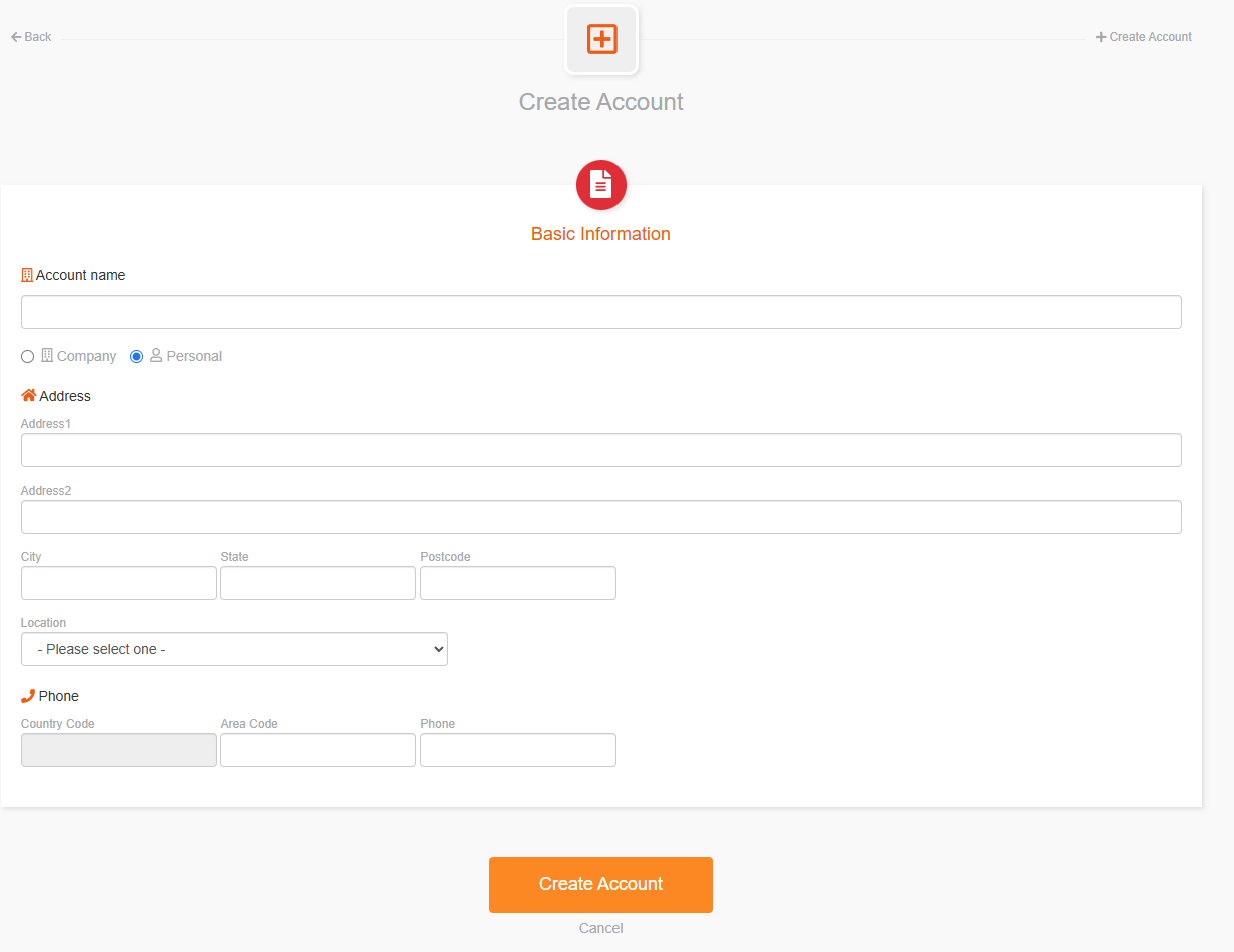Click the top-right Create Account link
Image resolution: width=1234 pixels, height=952 pixels.
(1144, 37)
